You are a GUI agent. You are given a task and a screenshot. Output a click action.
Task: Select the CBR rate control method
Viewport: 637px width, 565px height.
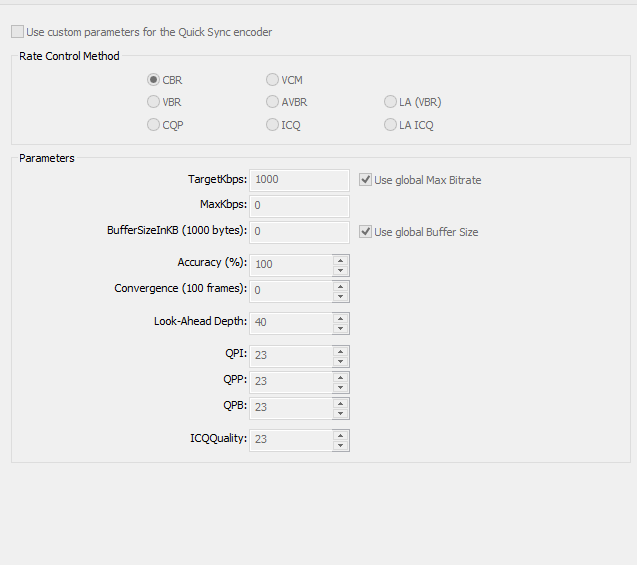coord(153,80)
